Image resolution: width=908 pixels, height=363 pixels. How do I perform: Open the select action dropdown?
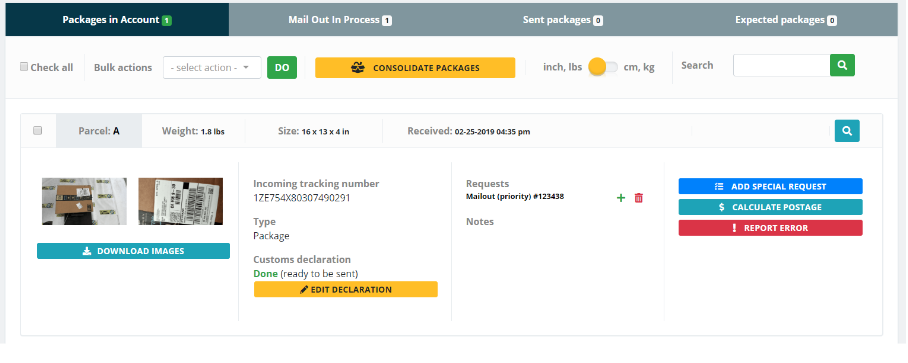[x=212, y=68]
